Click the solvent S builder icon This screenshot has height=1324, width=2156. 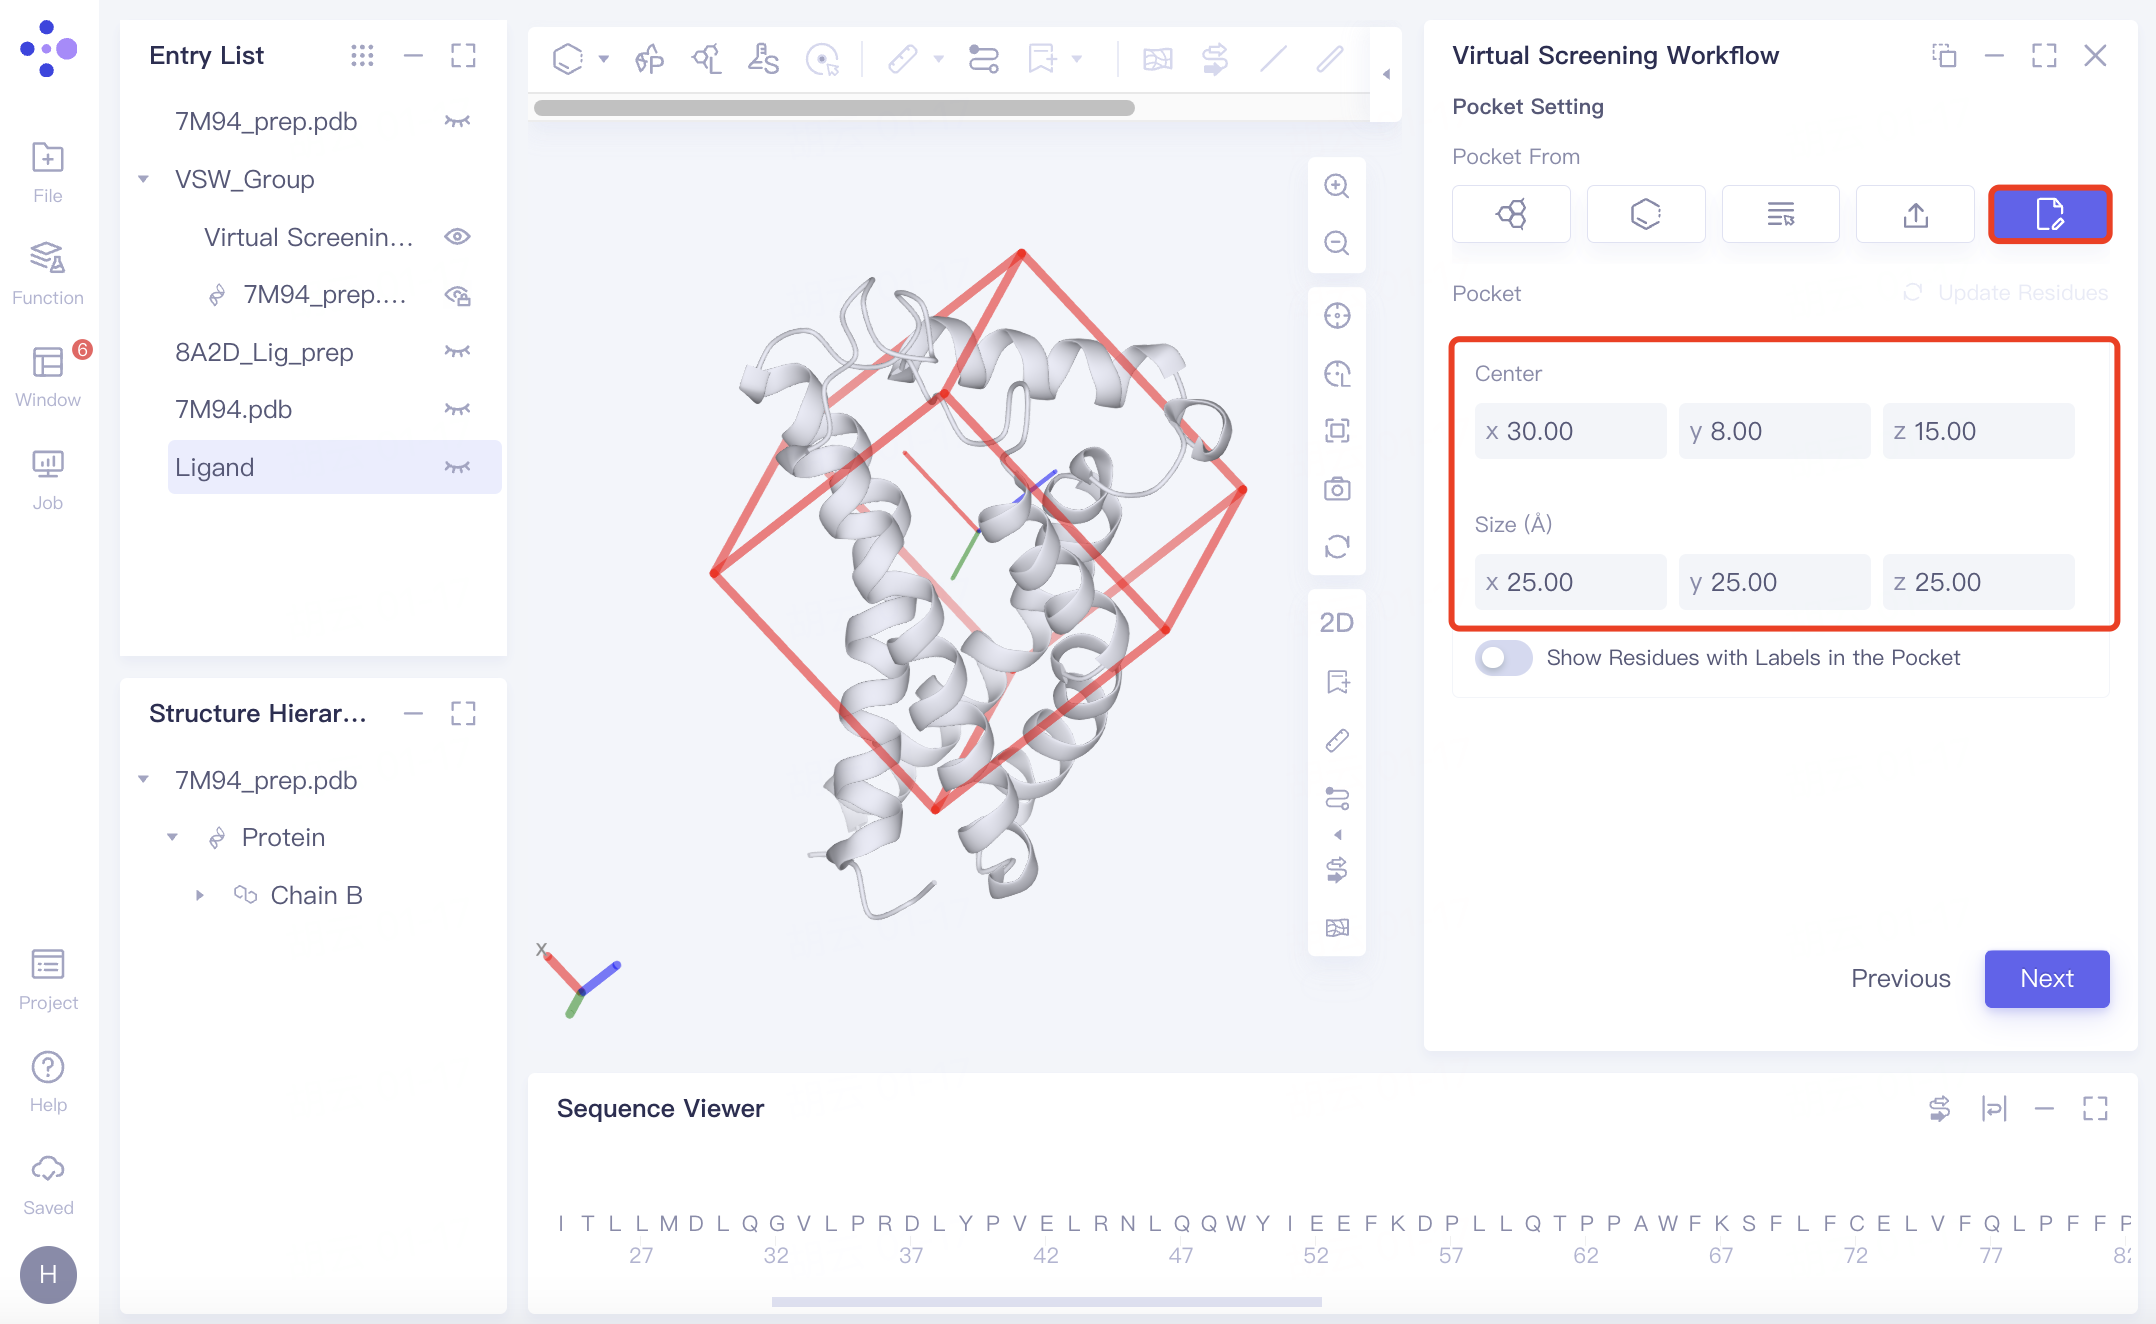click(763, 60)
